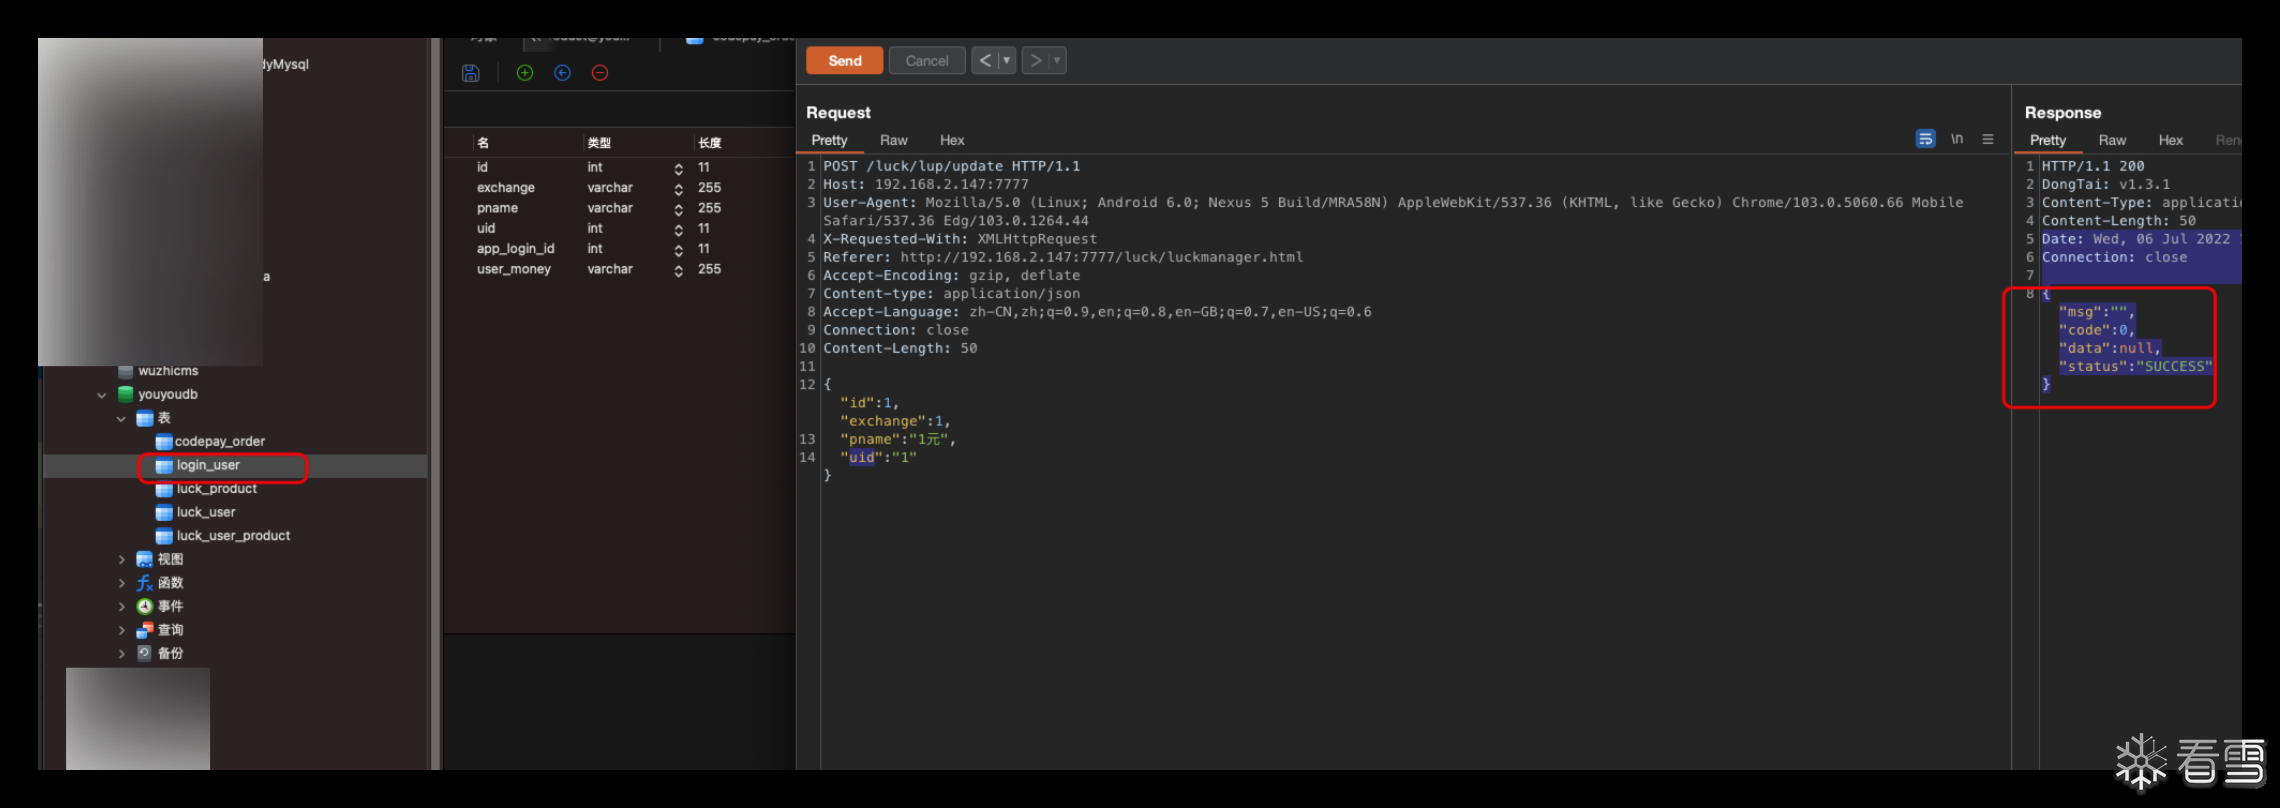Open the hamburger options menu in the Request panel

[1988, 139]
